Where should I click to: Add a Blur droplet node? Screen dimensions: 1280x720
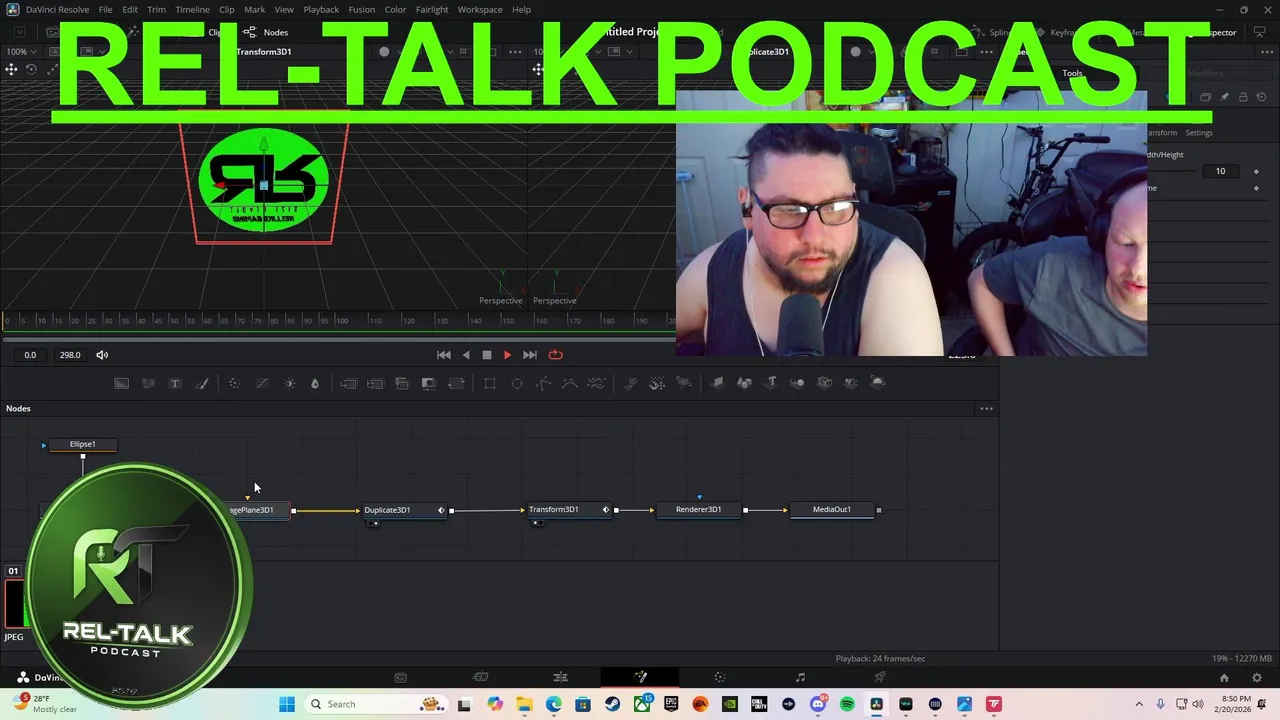pyautogui.click(x=315, y=383)
